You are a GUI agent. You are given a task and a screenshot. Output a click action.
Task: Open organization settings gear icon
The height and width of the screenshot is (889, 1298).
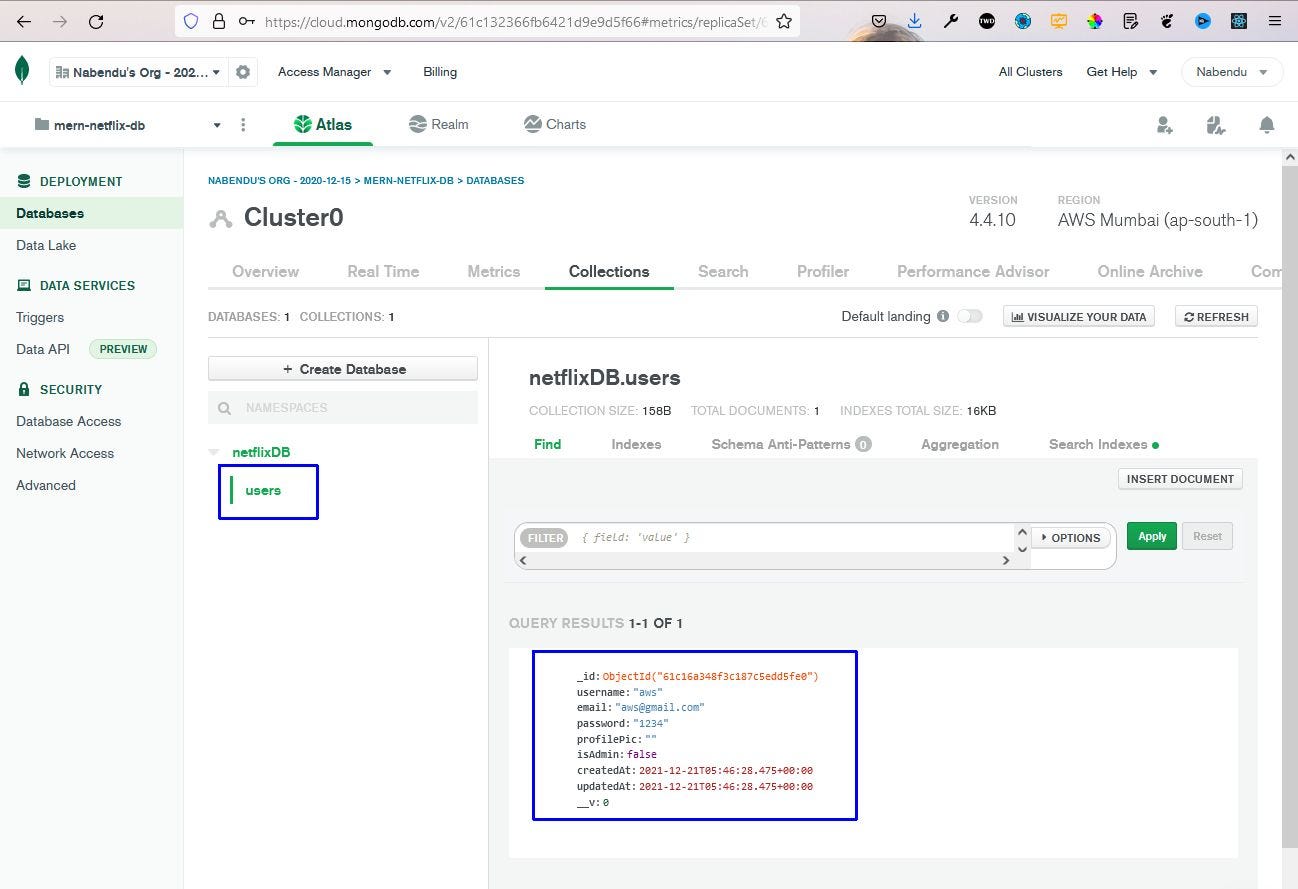243,72
